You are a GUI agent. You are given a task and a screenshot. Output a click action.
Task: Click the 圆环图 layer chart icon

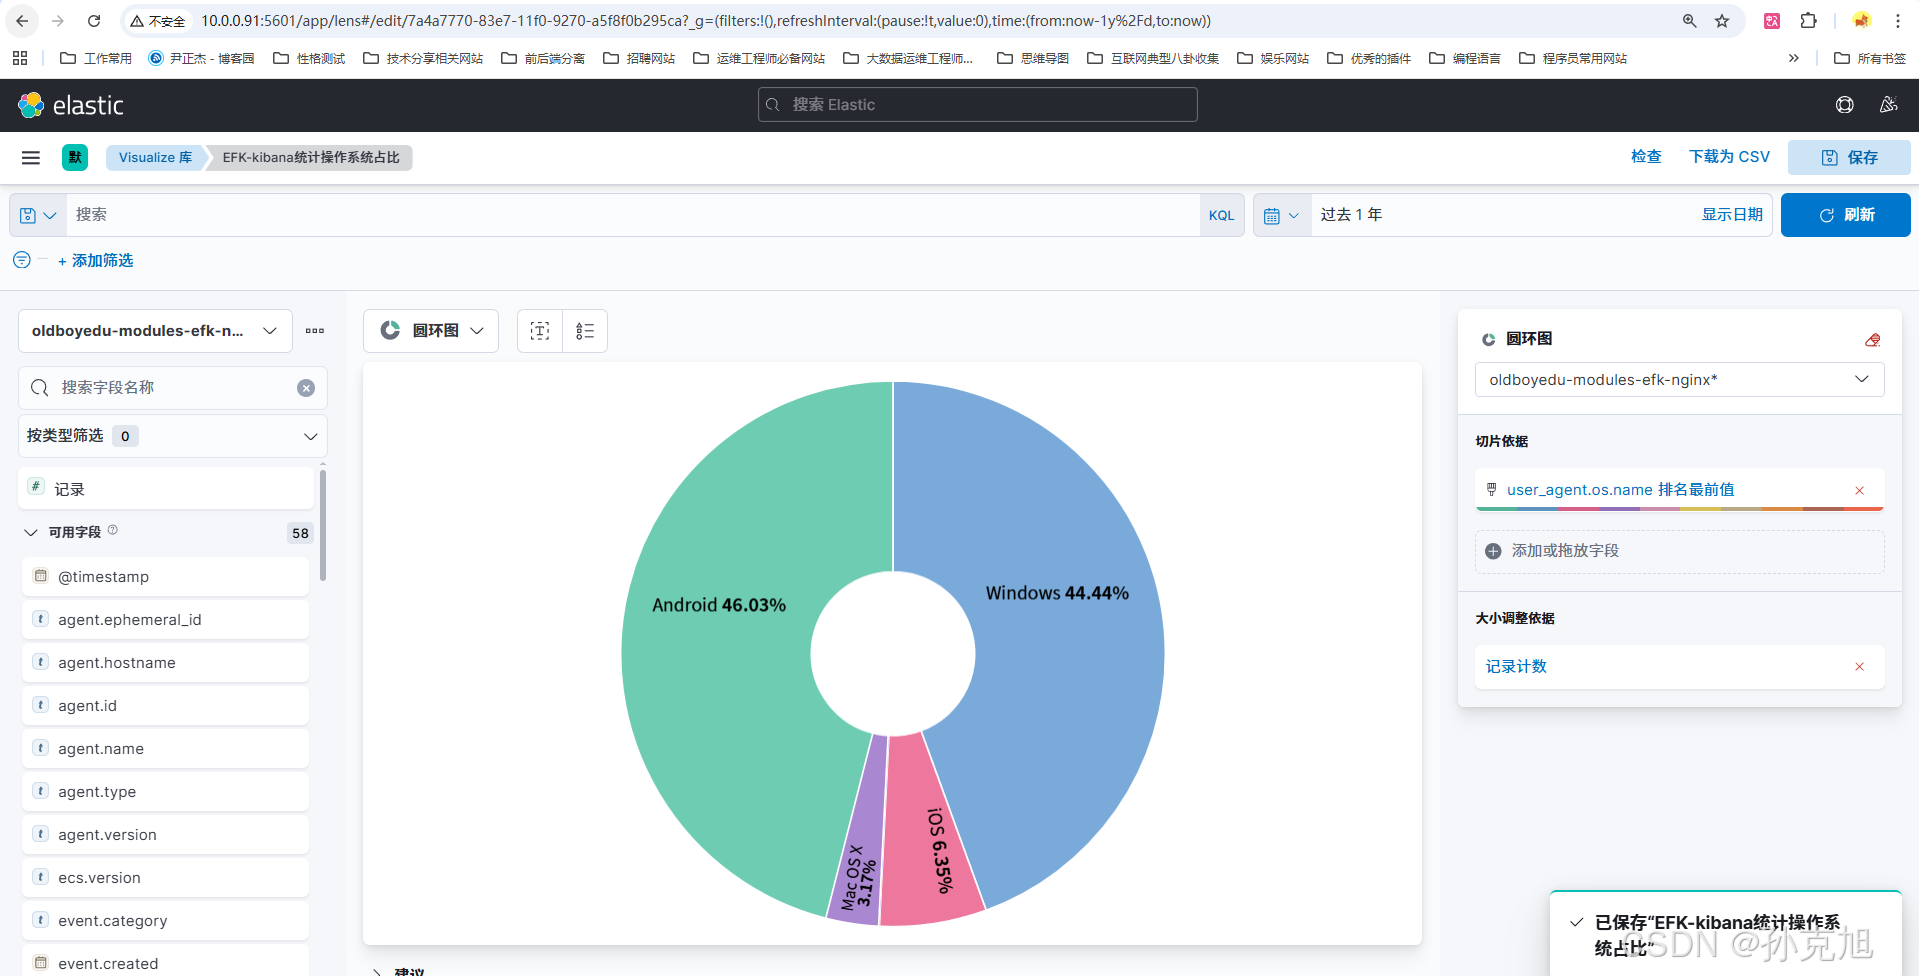[x=1488, y=339]
